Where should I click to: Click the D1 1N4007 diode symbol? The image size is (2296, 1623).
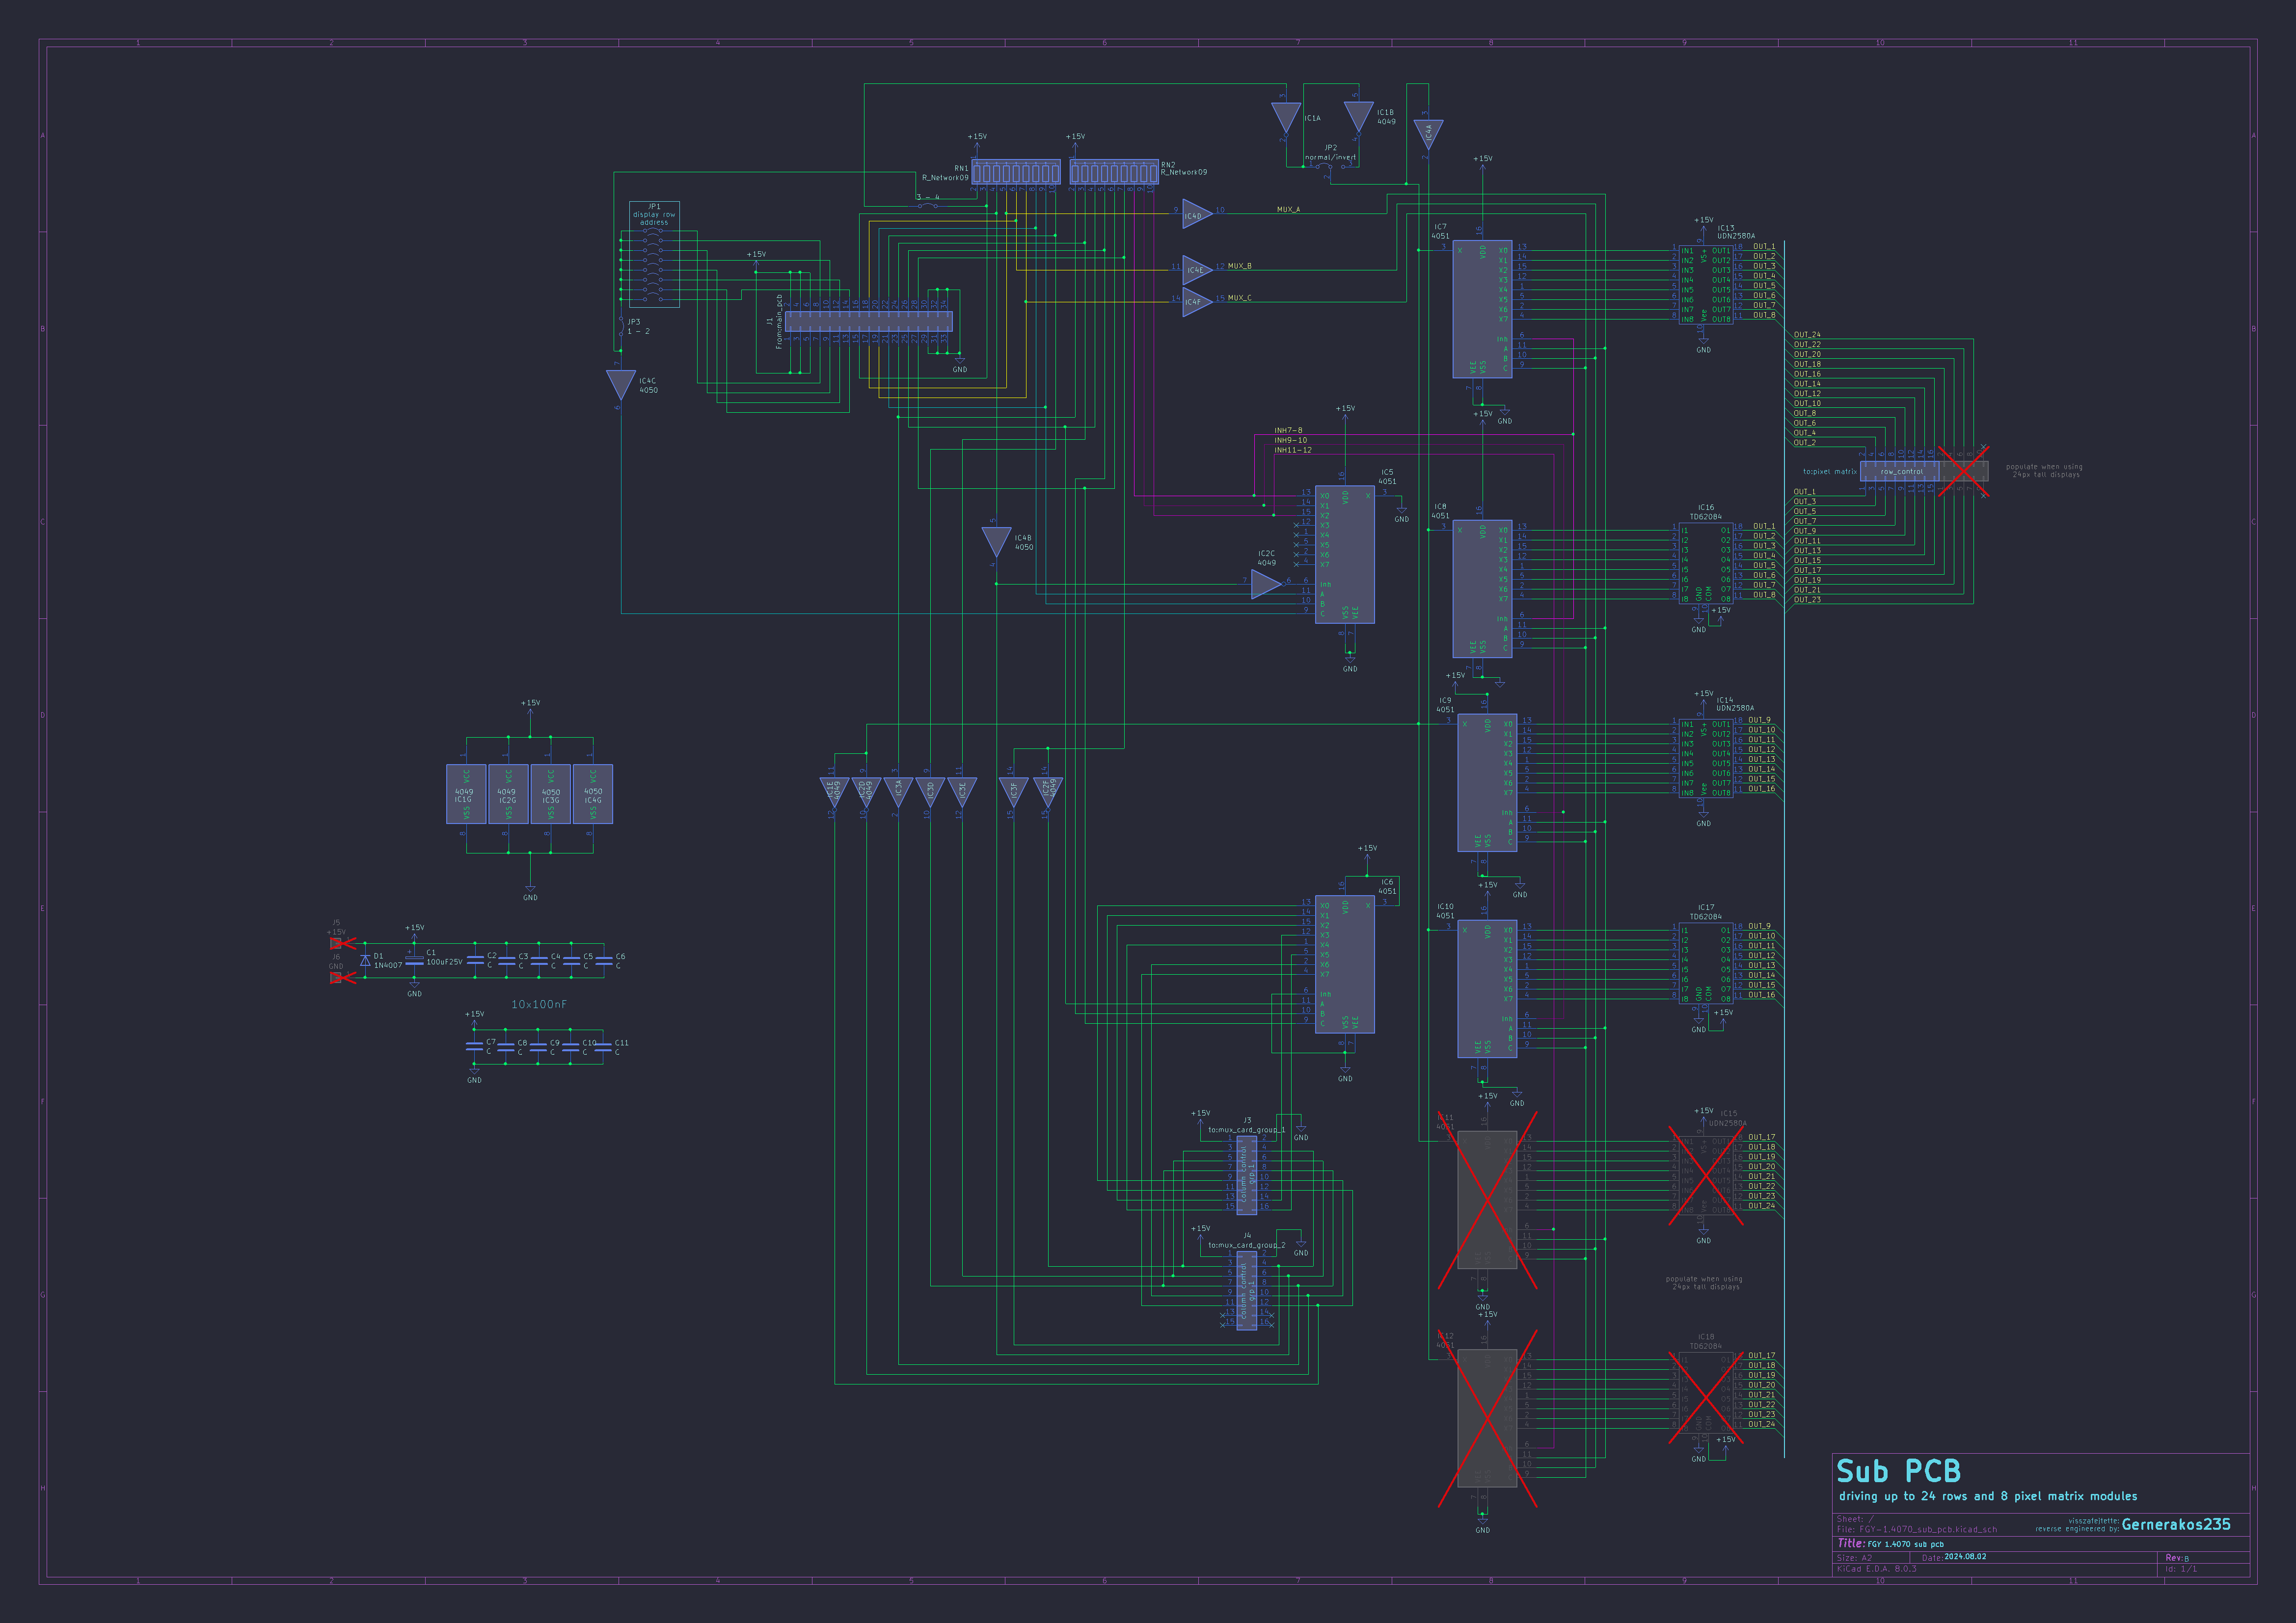pyautogui.click(x=365, y=960)
